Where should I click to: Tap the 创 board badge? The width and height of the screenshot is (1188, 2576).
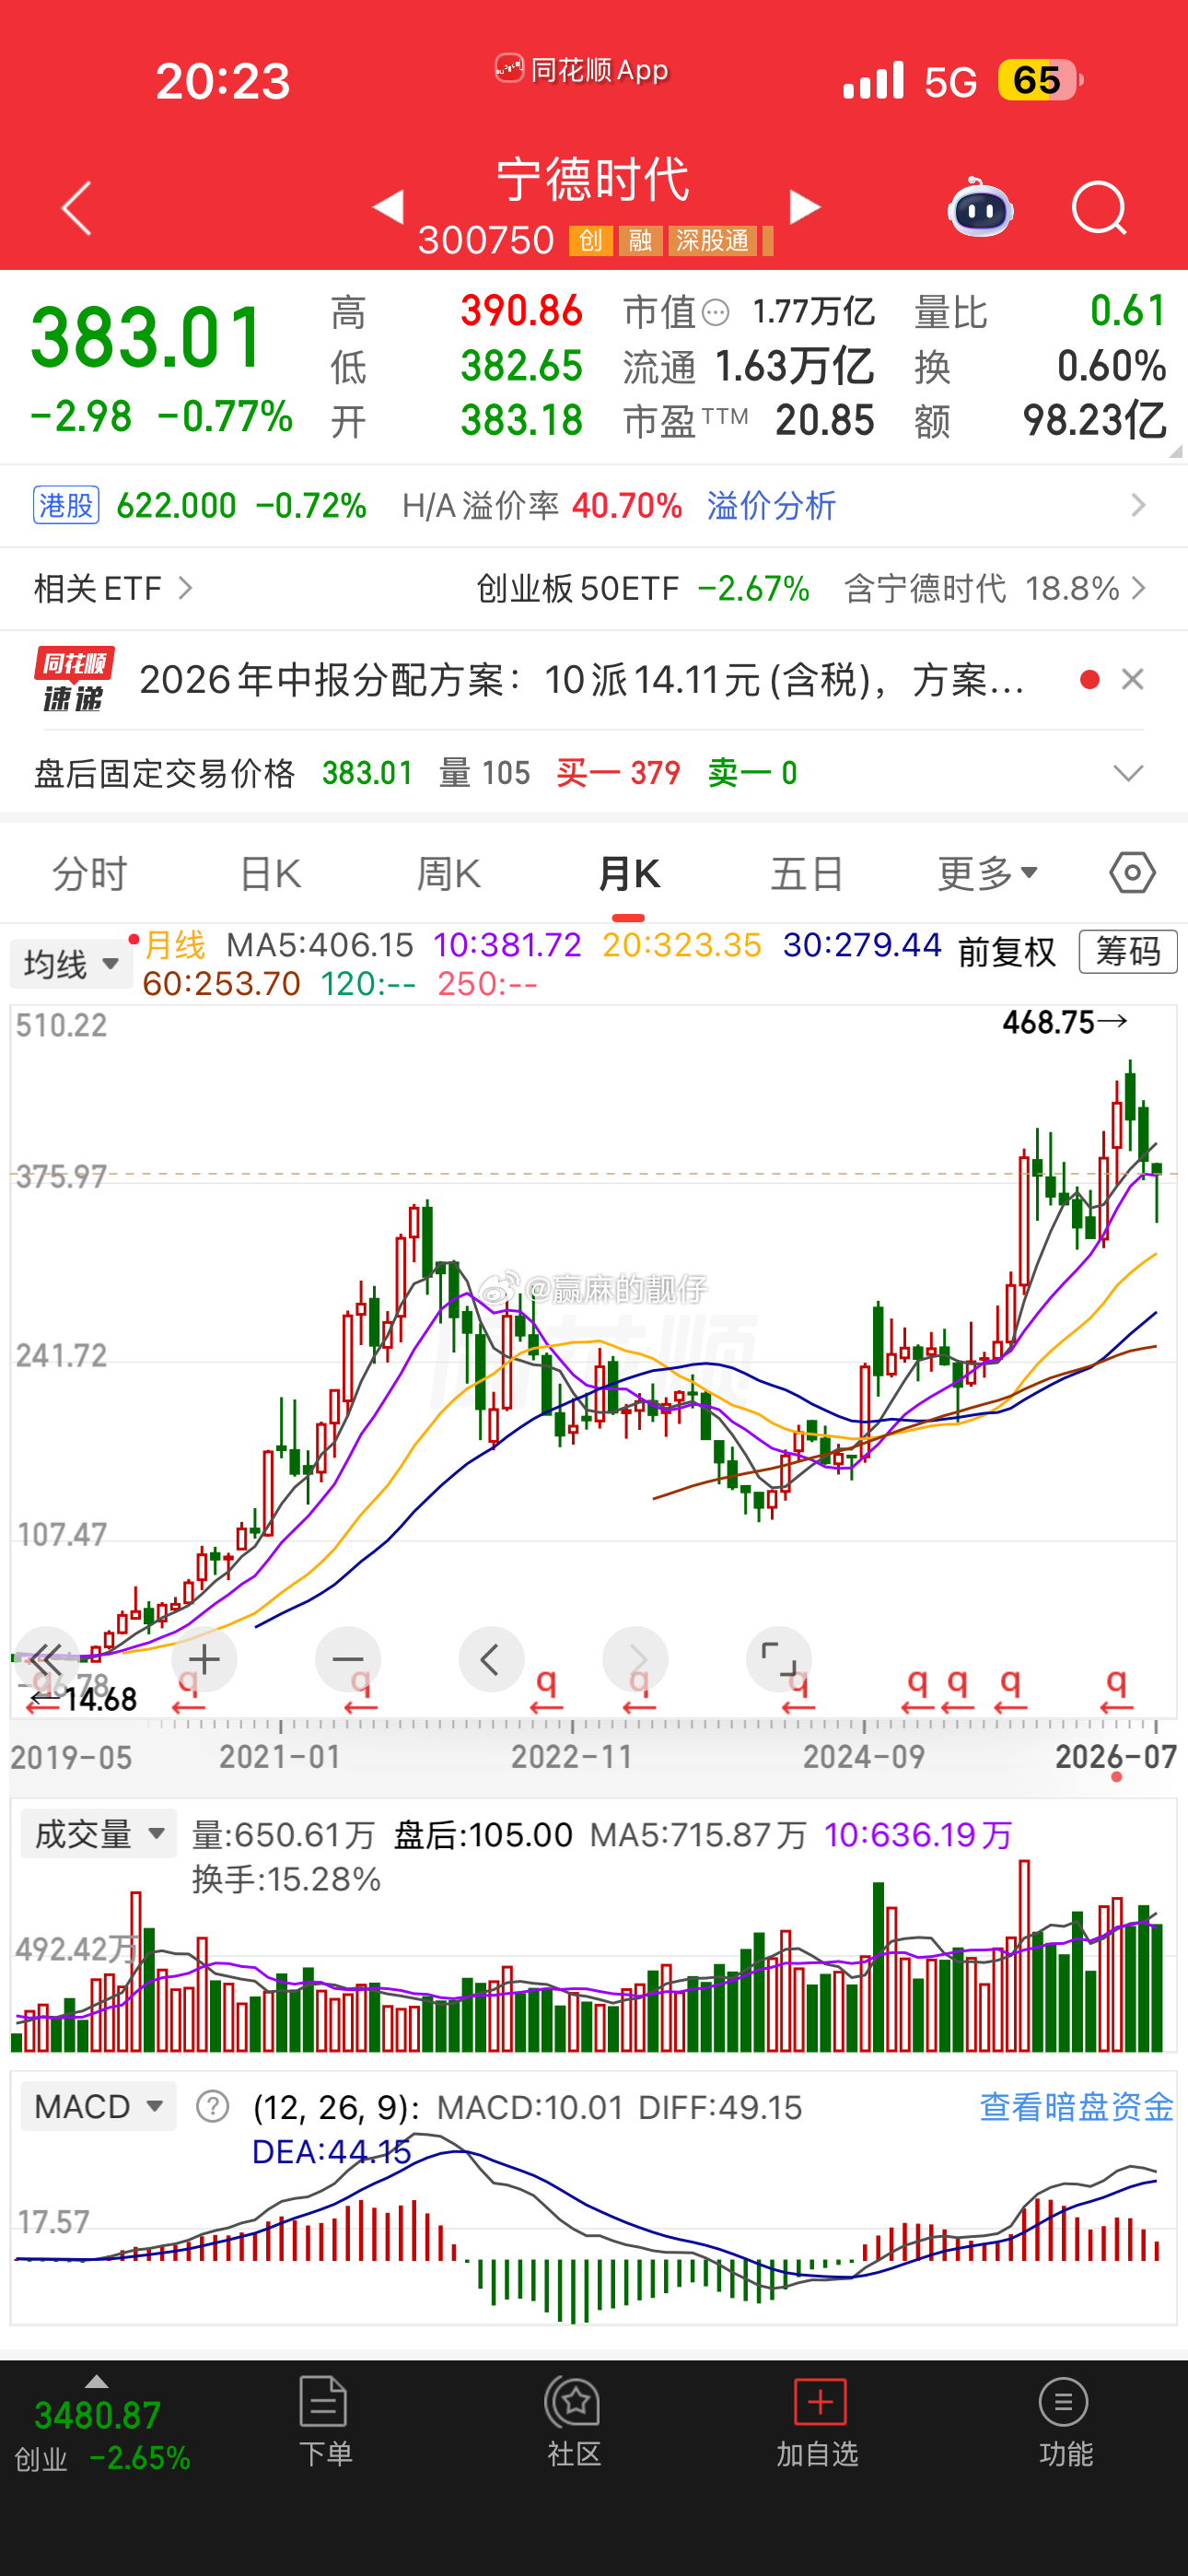591,240
